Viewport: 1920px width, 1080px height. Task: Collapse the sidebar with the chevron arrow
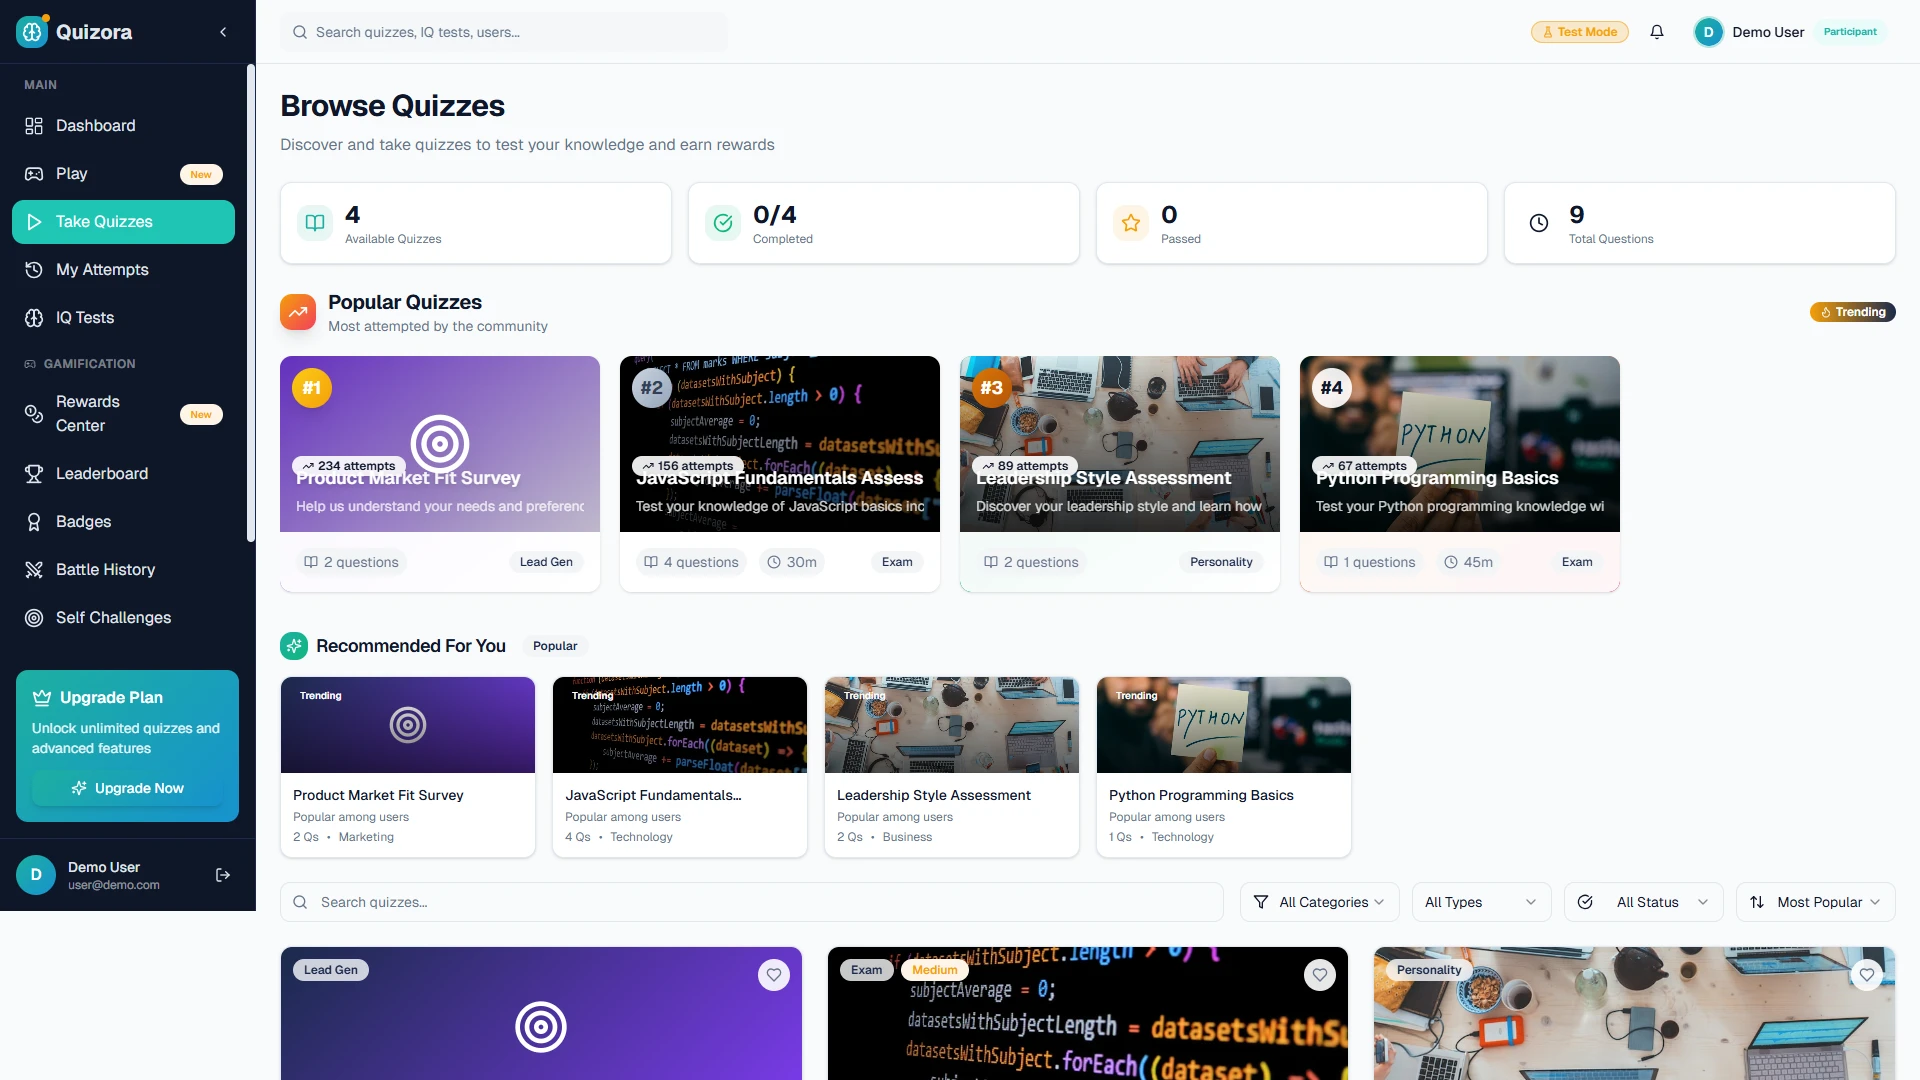(223, 32)
